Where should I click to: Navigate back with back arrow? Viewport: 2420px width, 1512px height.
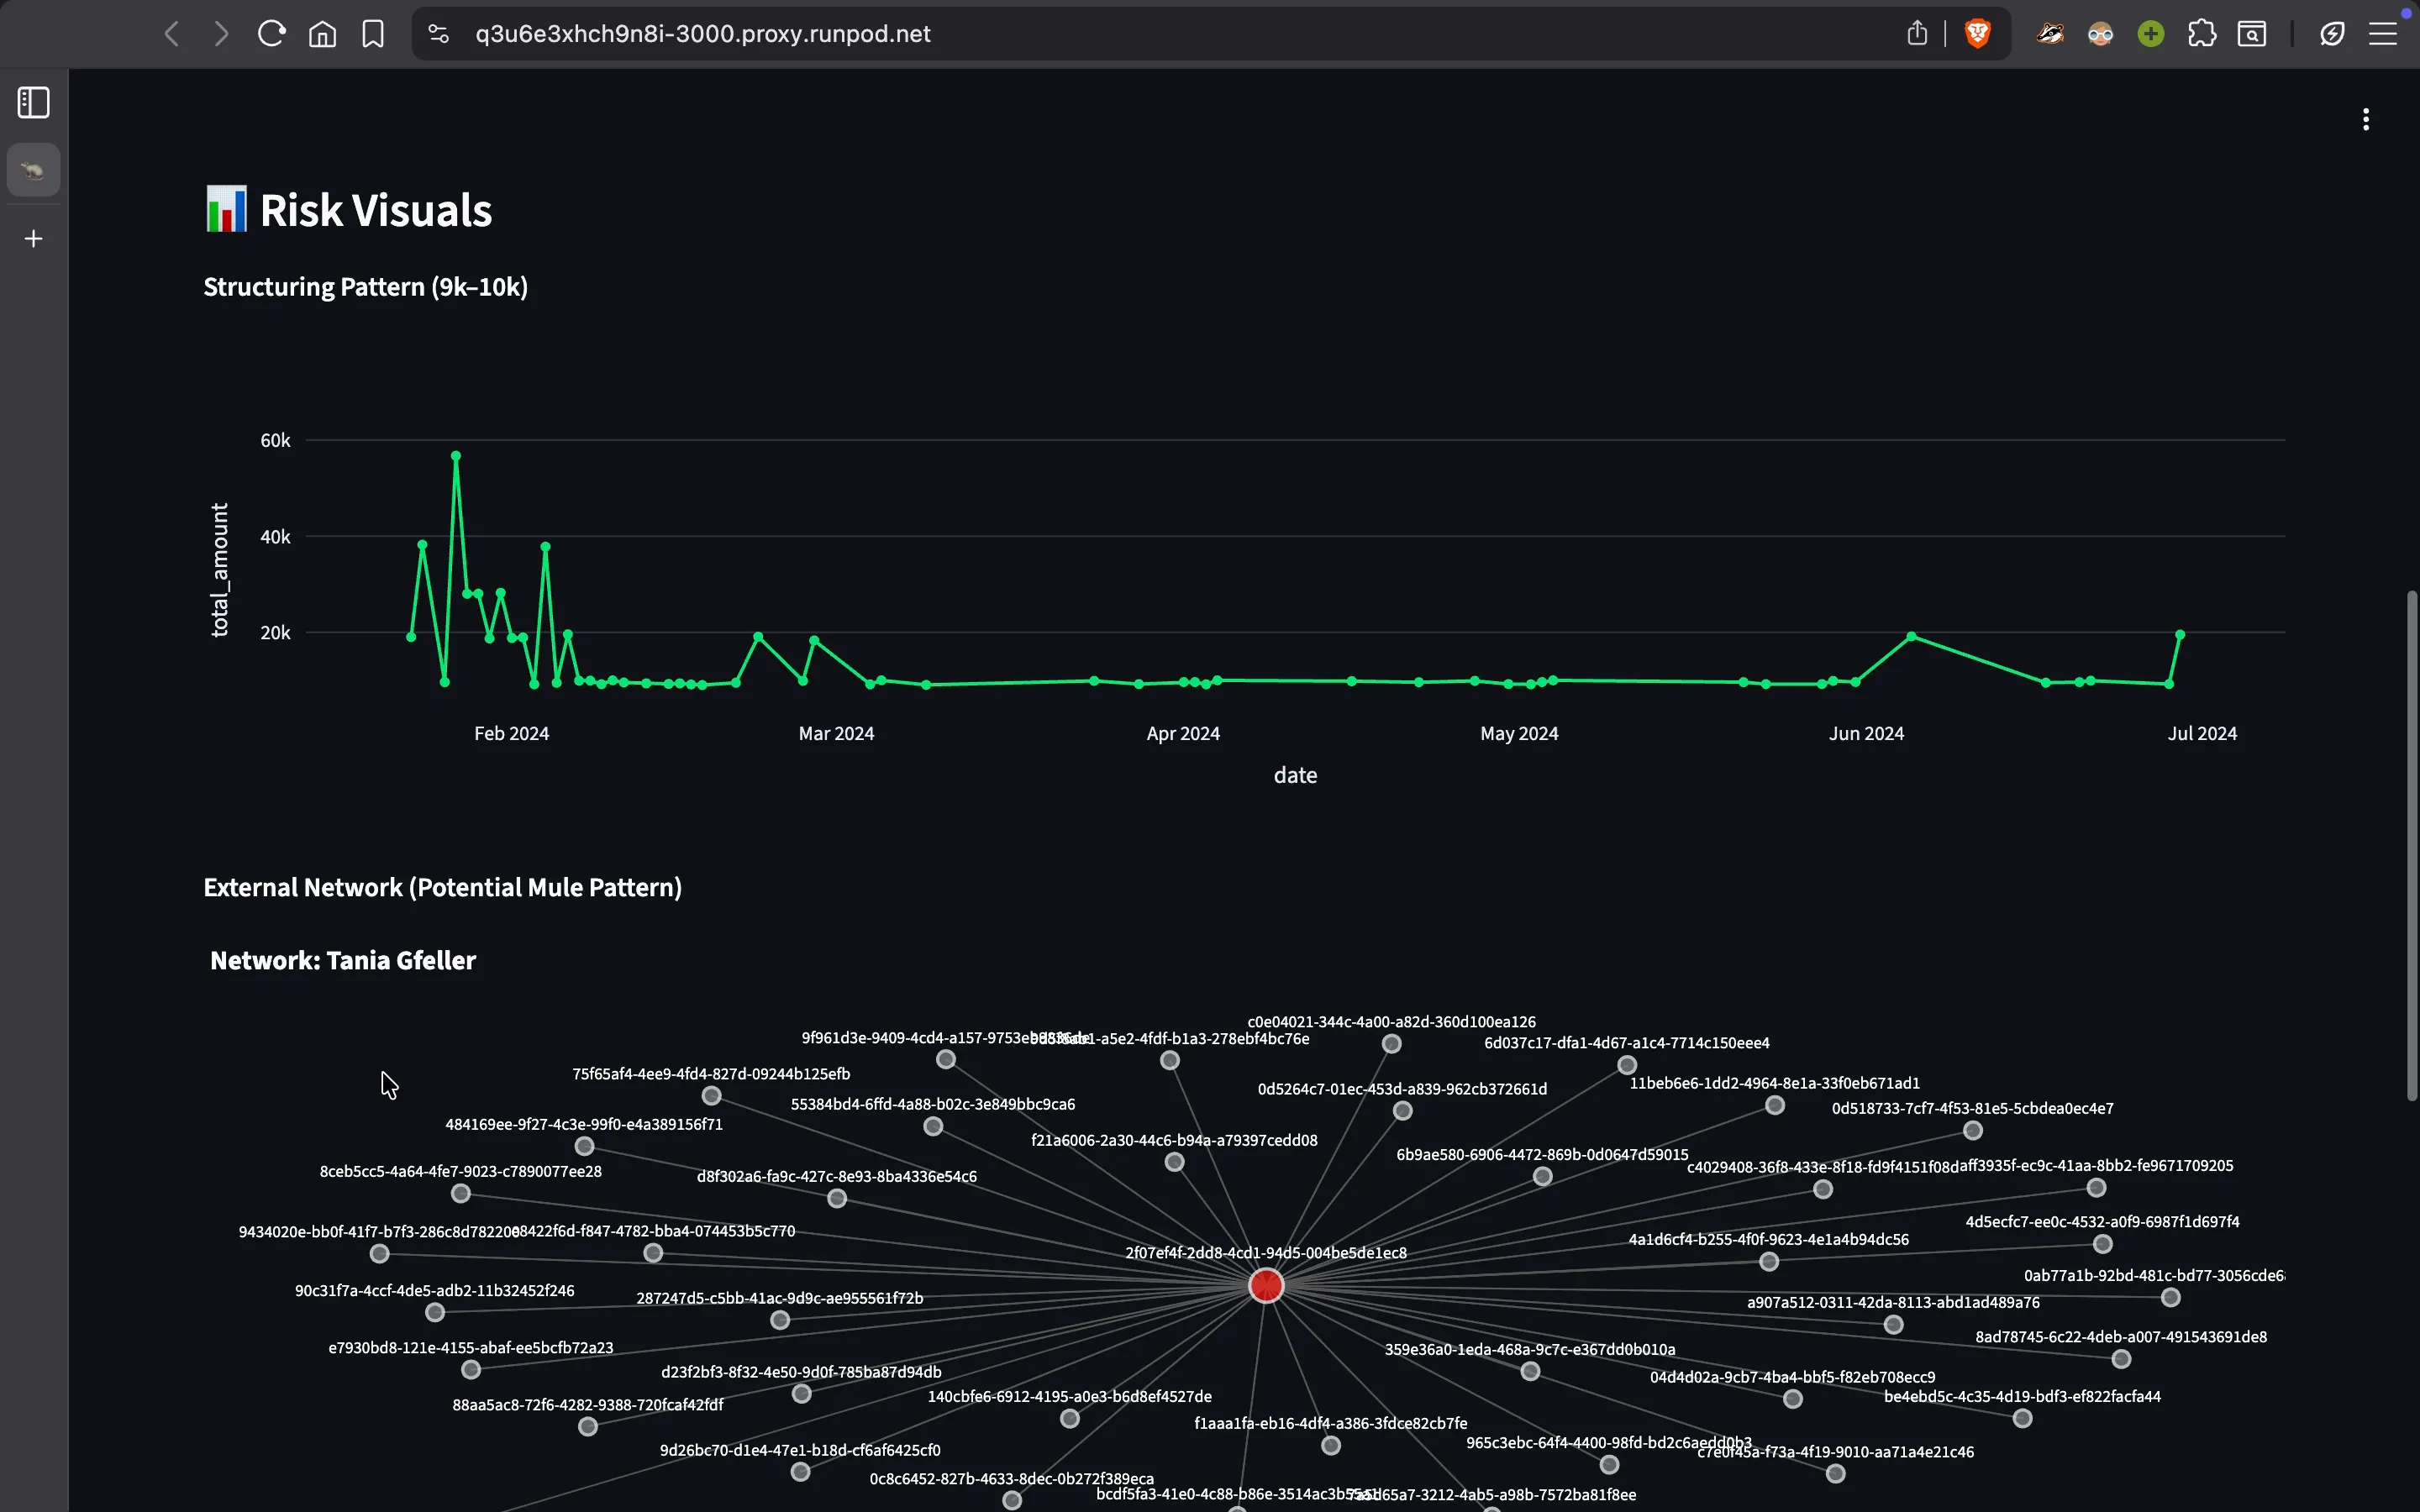tap(172, 34)
